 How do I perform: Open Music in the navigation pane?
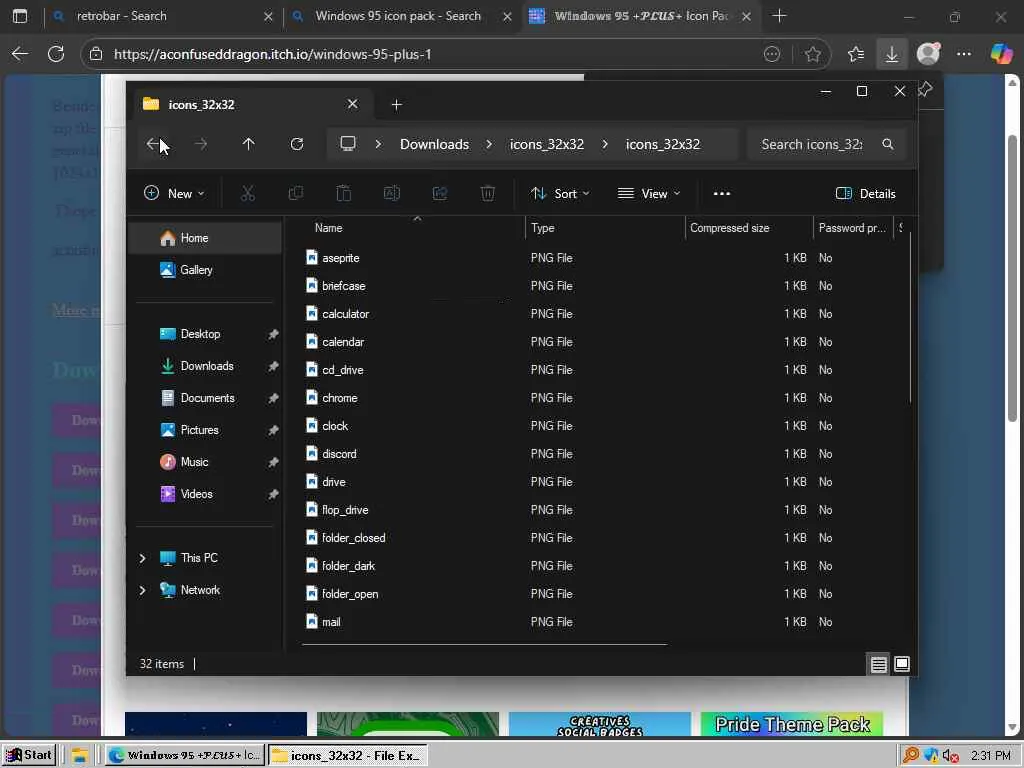tap(206, 462)
